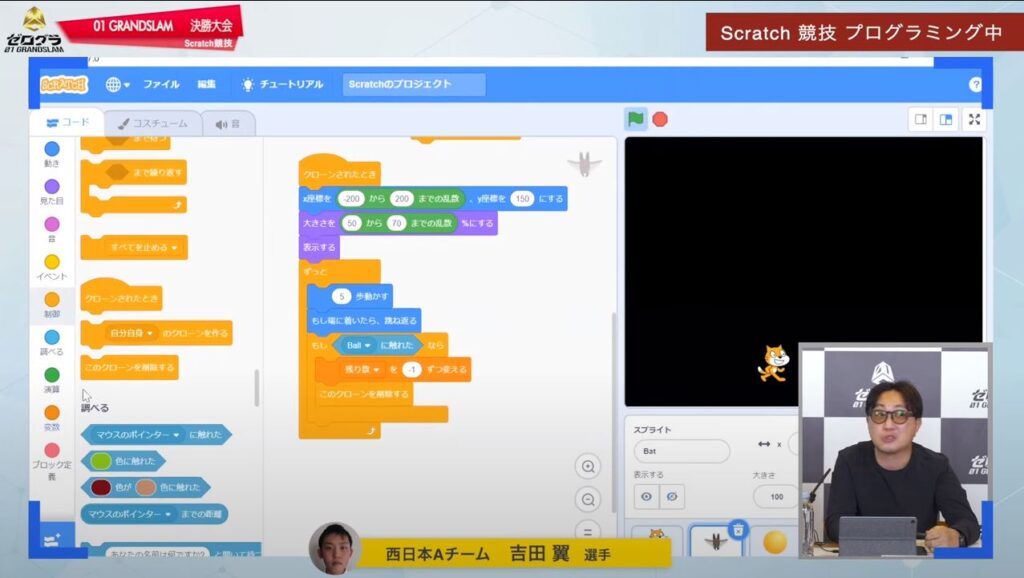Set sprite to visible with eye icon
The image size is (1024, 578).
point(647,496)
